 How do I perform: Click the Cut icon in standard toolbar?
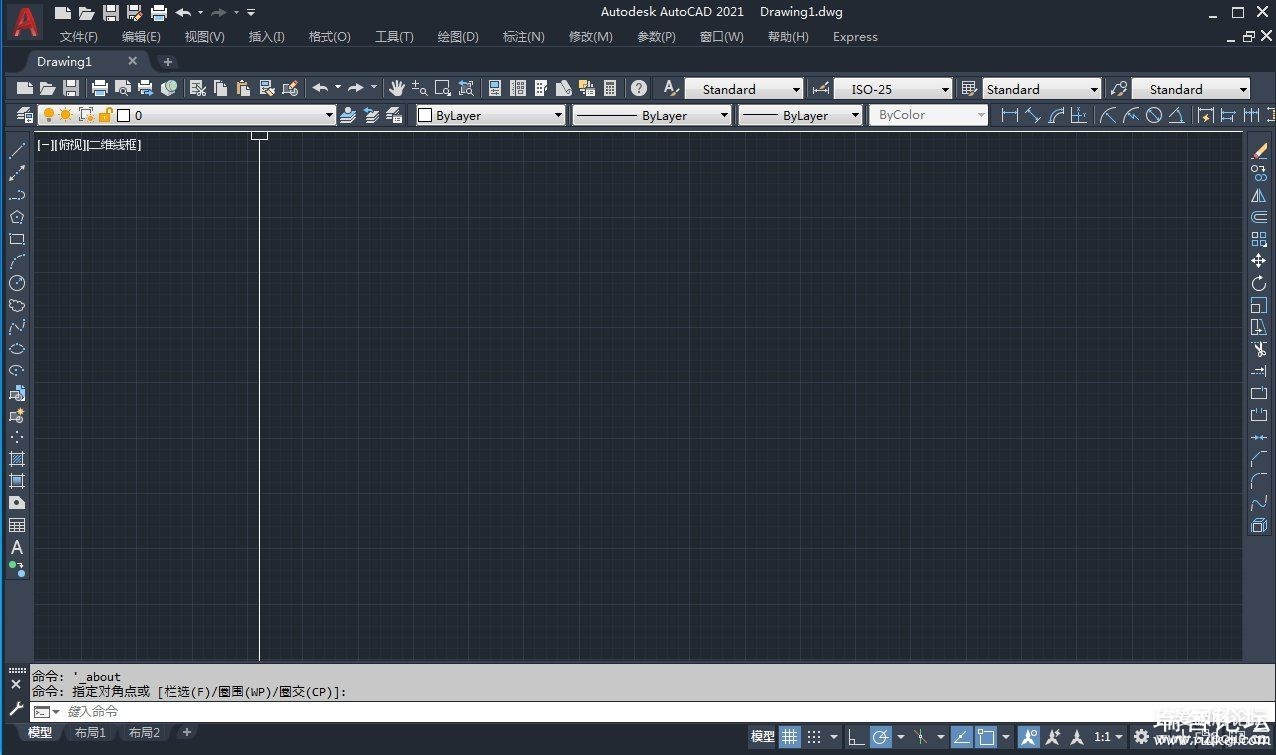point(198,88)
